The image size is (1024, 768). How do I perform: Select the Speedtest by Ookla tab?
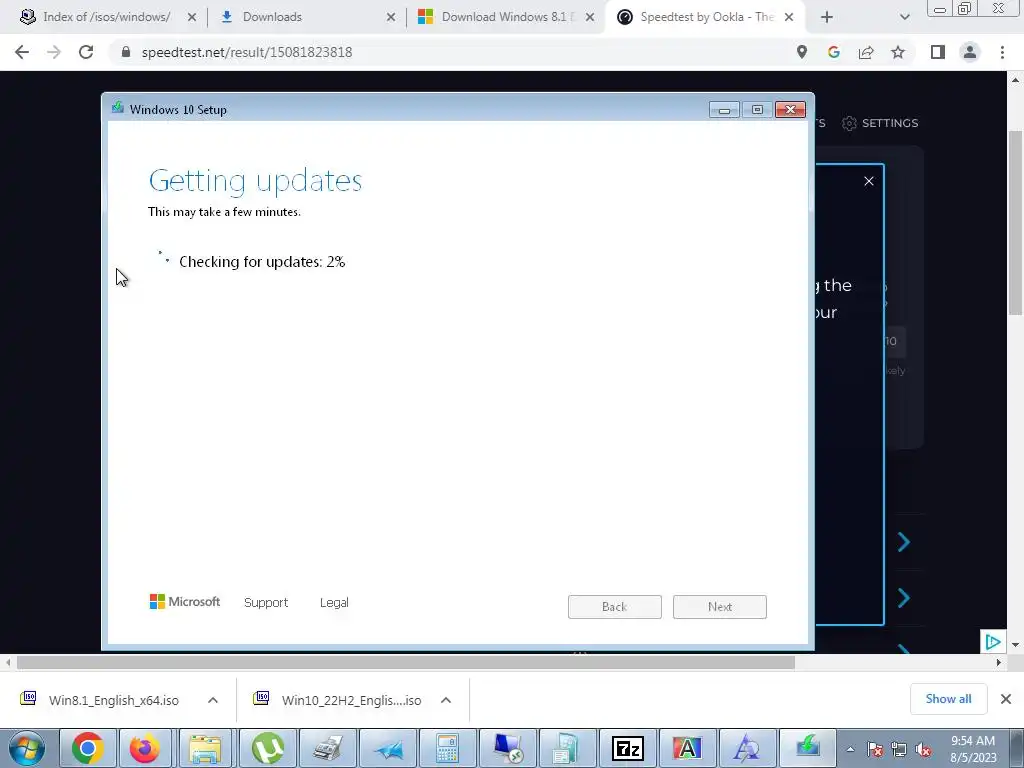coord(704,17)
